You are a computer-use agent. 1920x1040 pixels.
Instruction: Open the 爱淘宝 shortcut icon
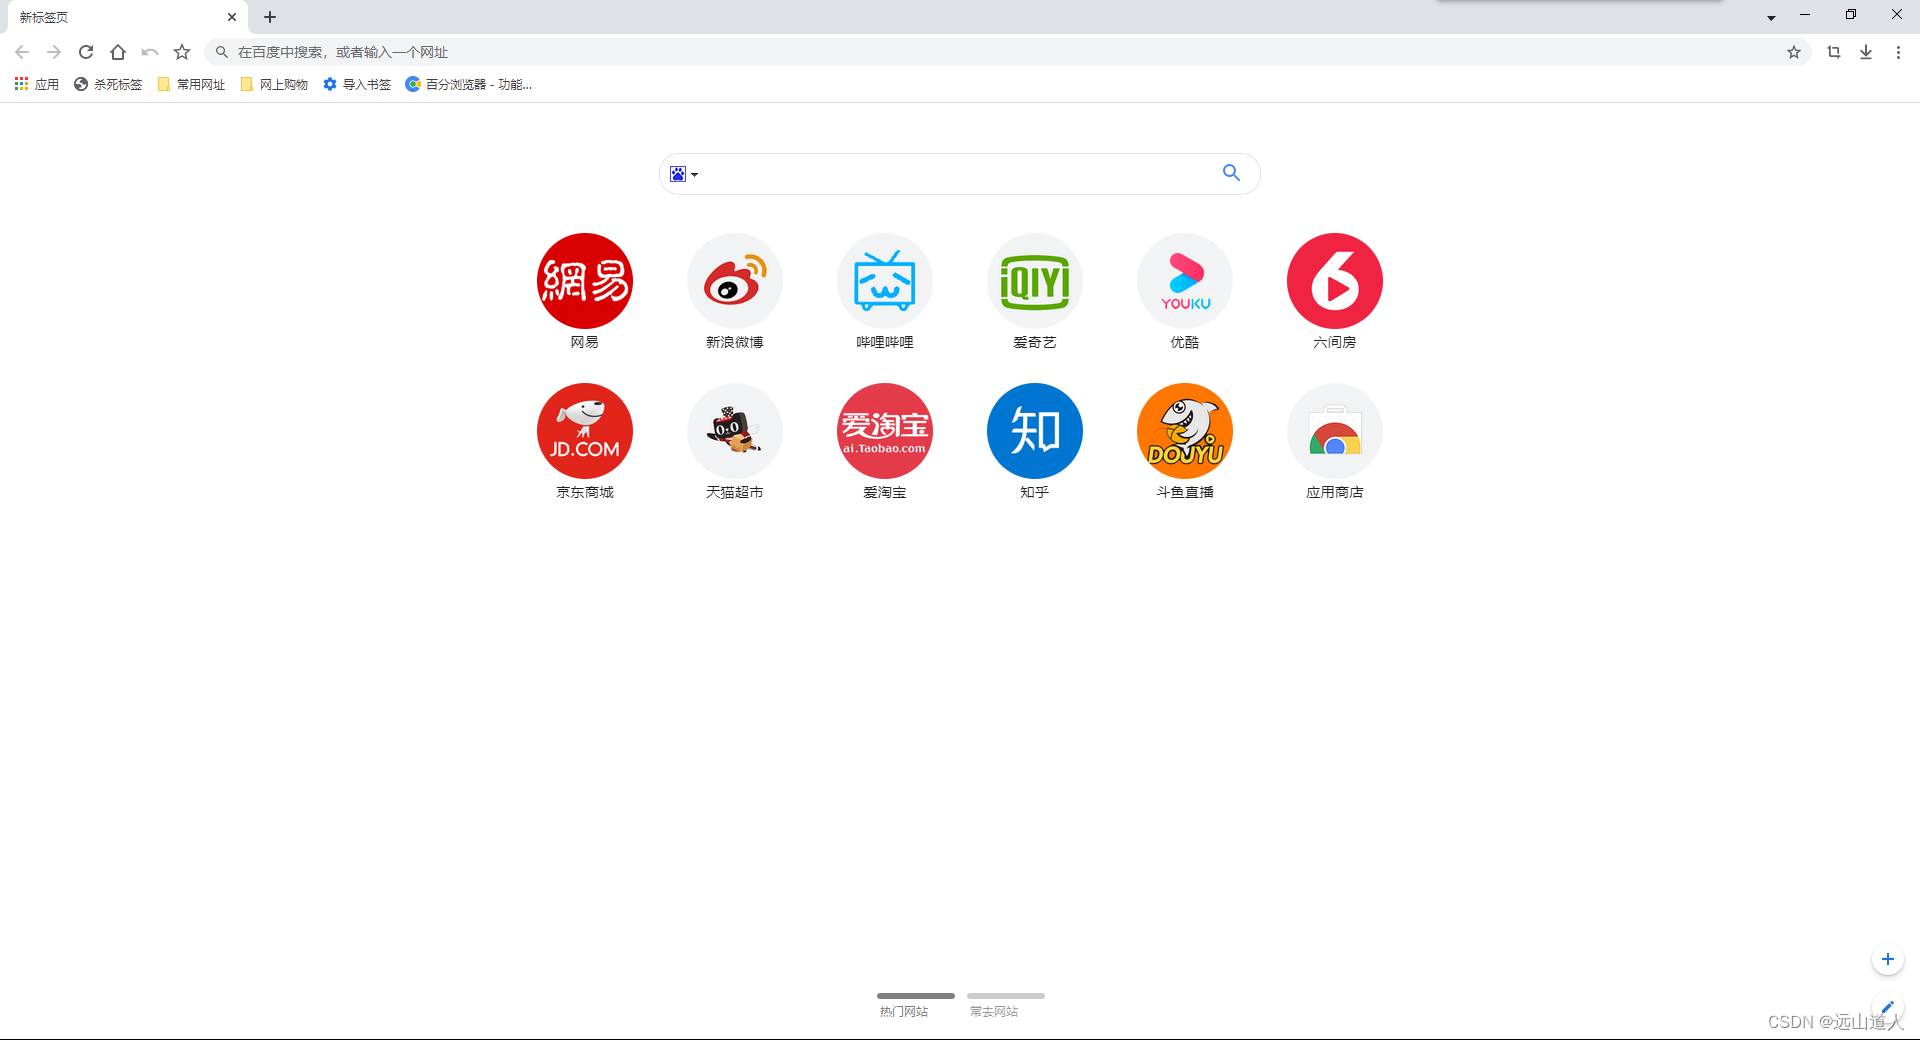(x=885, y=431)
